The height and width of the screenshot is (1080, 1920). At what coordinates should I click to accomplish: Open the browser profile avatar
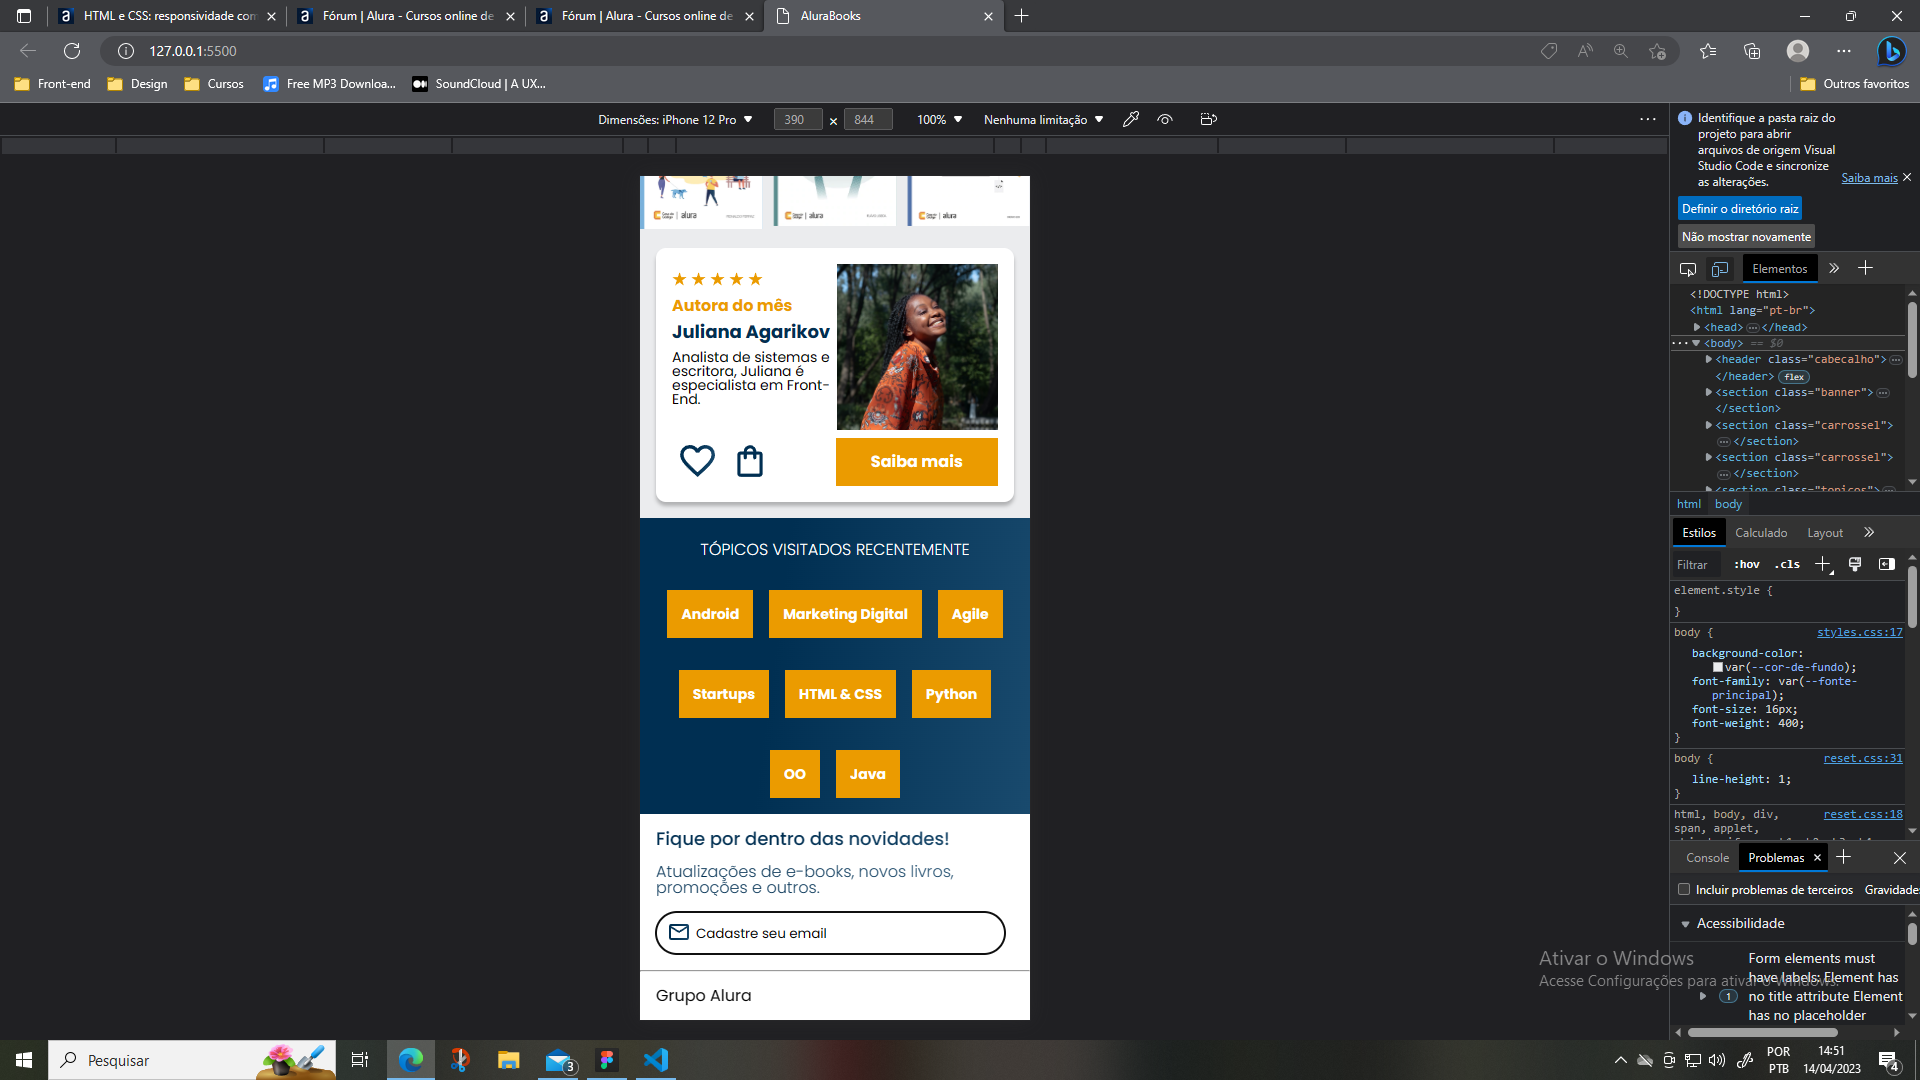click(1798, 51)
